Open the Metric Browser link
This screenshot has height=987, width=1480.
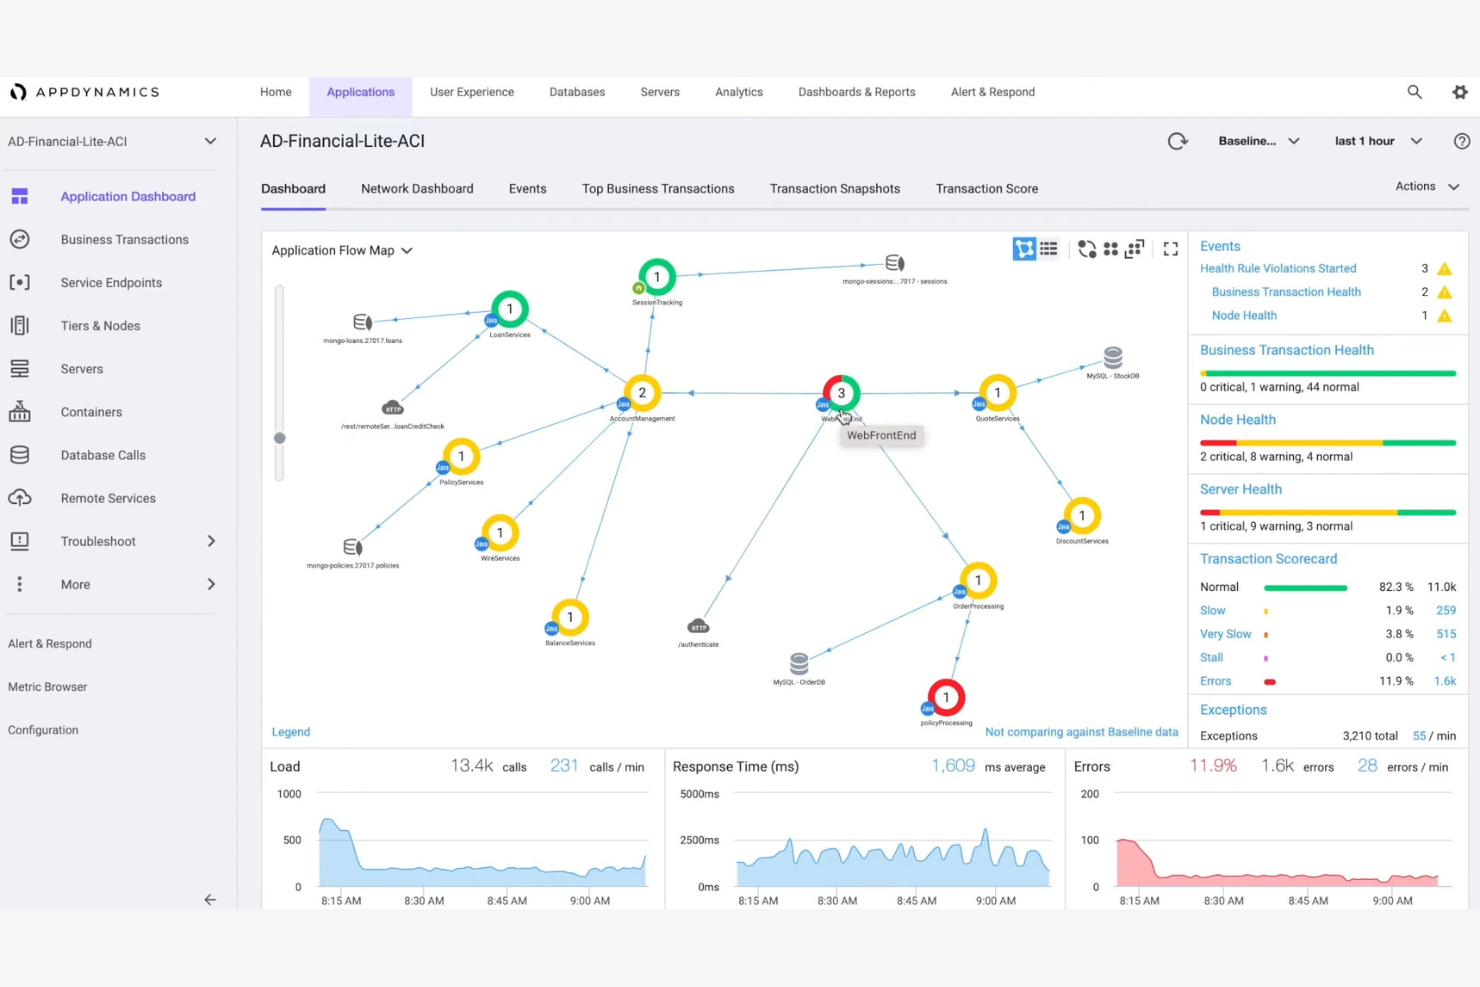47,687
